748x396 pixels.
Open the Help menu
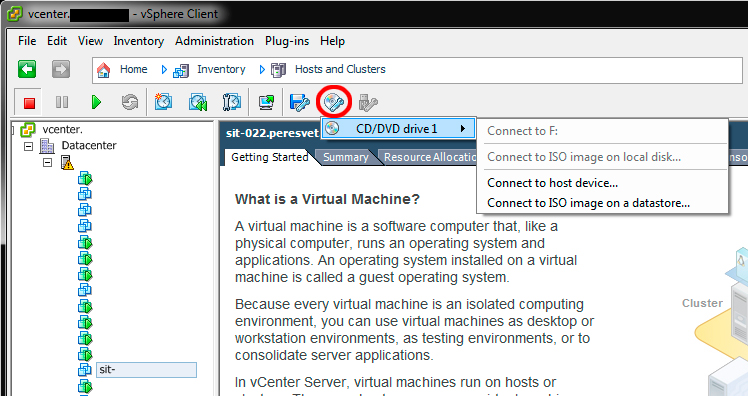332,41
